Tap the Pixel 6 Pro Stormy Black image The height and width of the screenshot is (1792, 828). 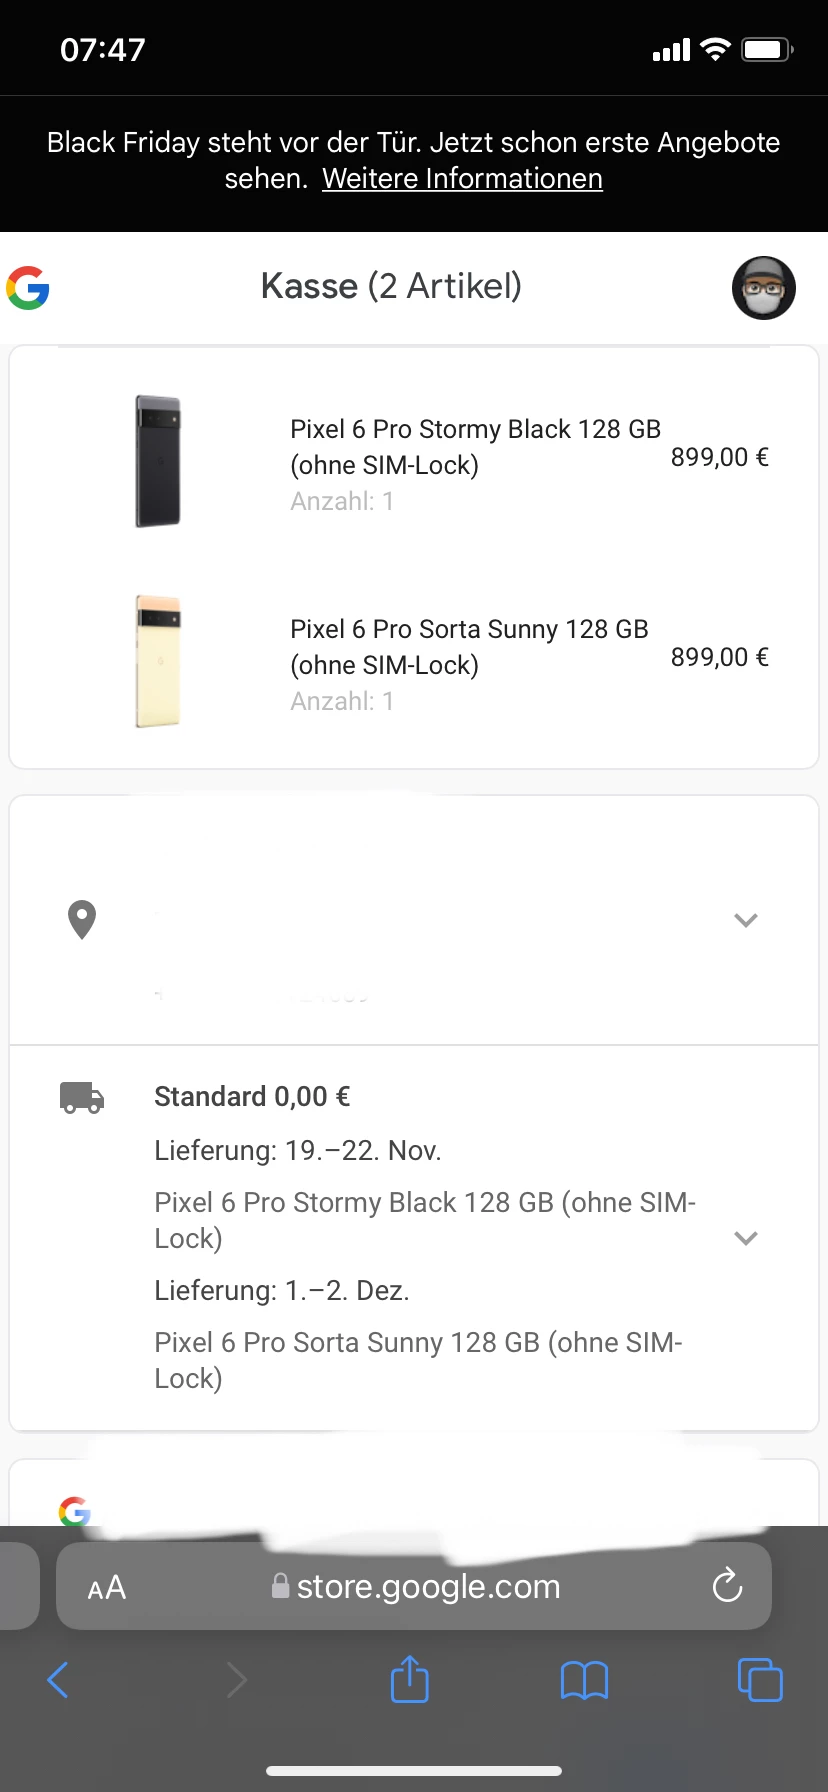[x=158, y=461]
